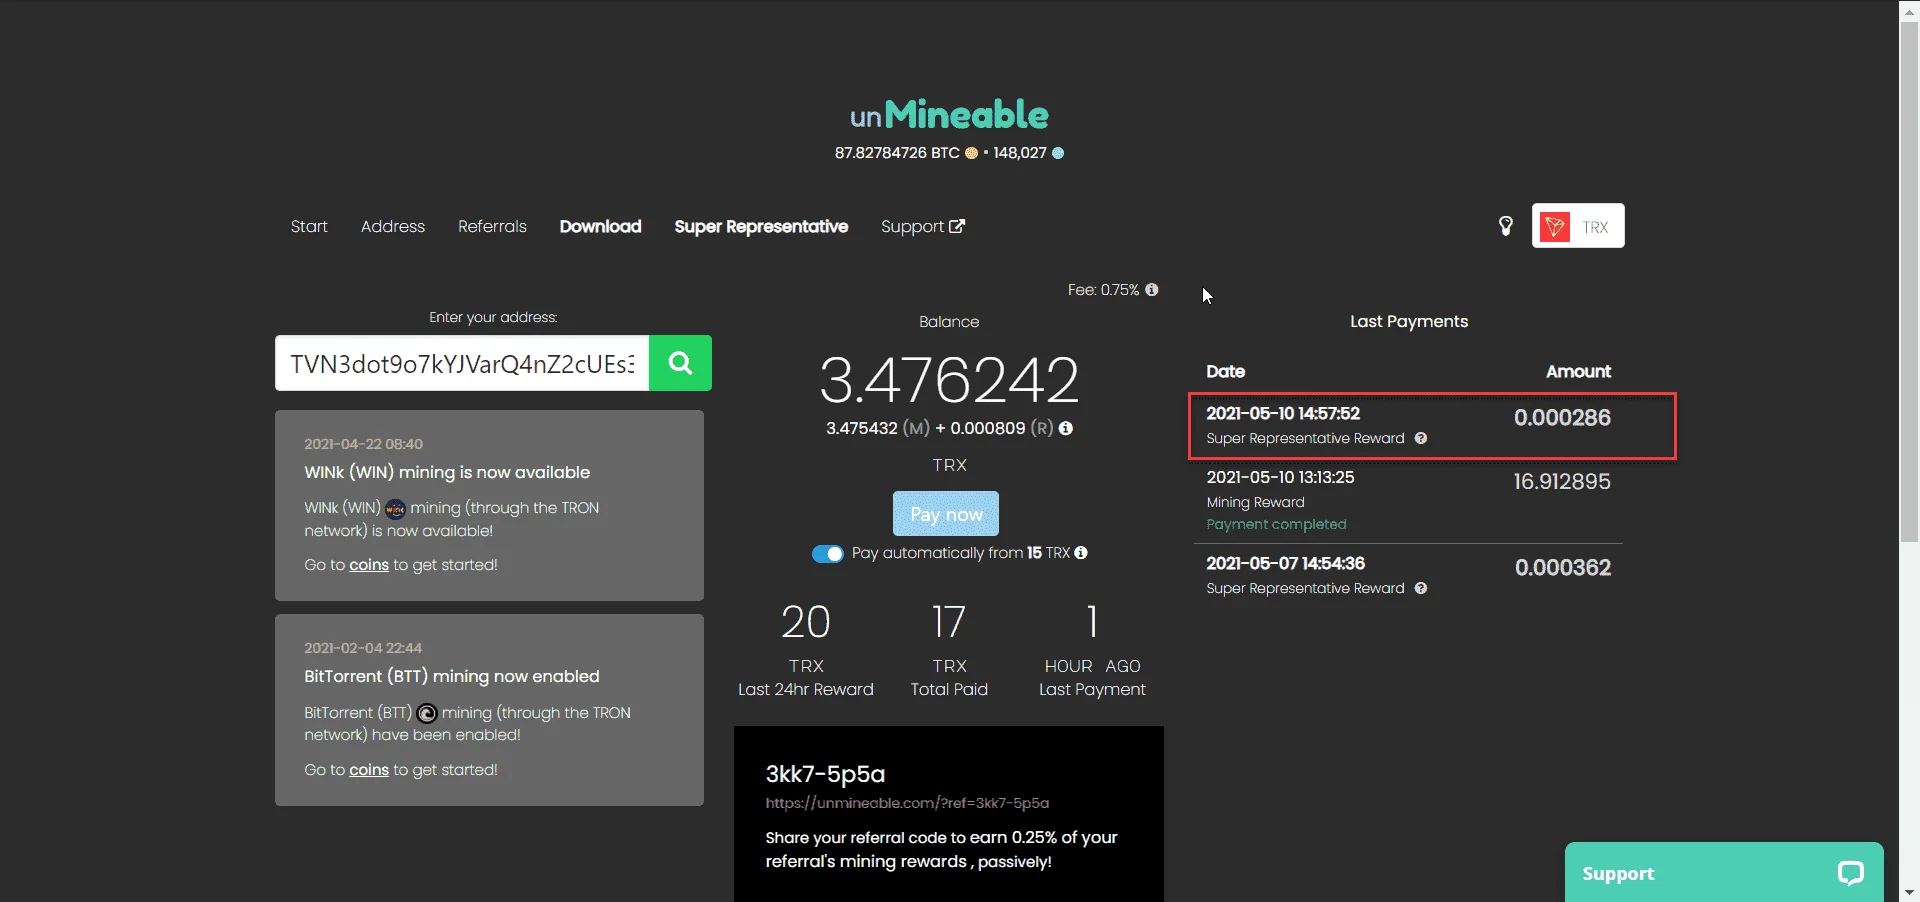Image resolution: width=1920 pixels, height=902 pixels.
Task: Click the payment date 2021-05-10 13:13:25
Action: tap(1280, 477)
